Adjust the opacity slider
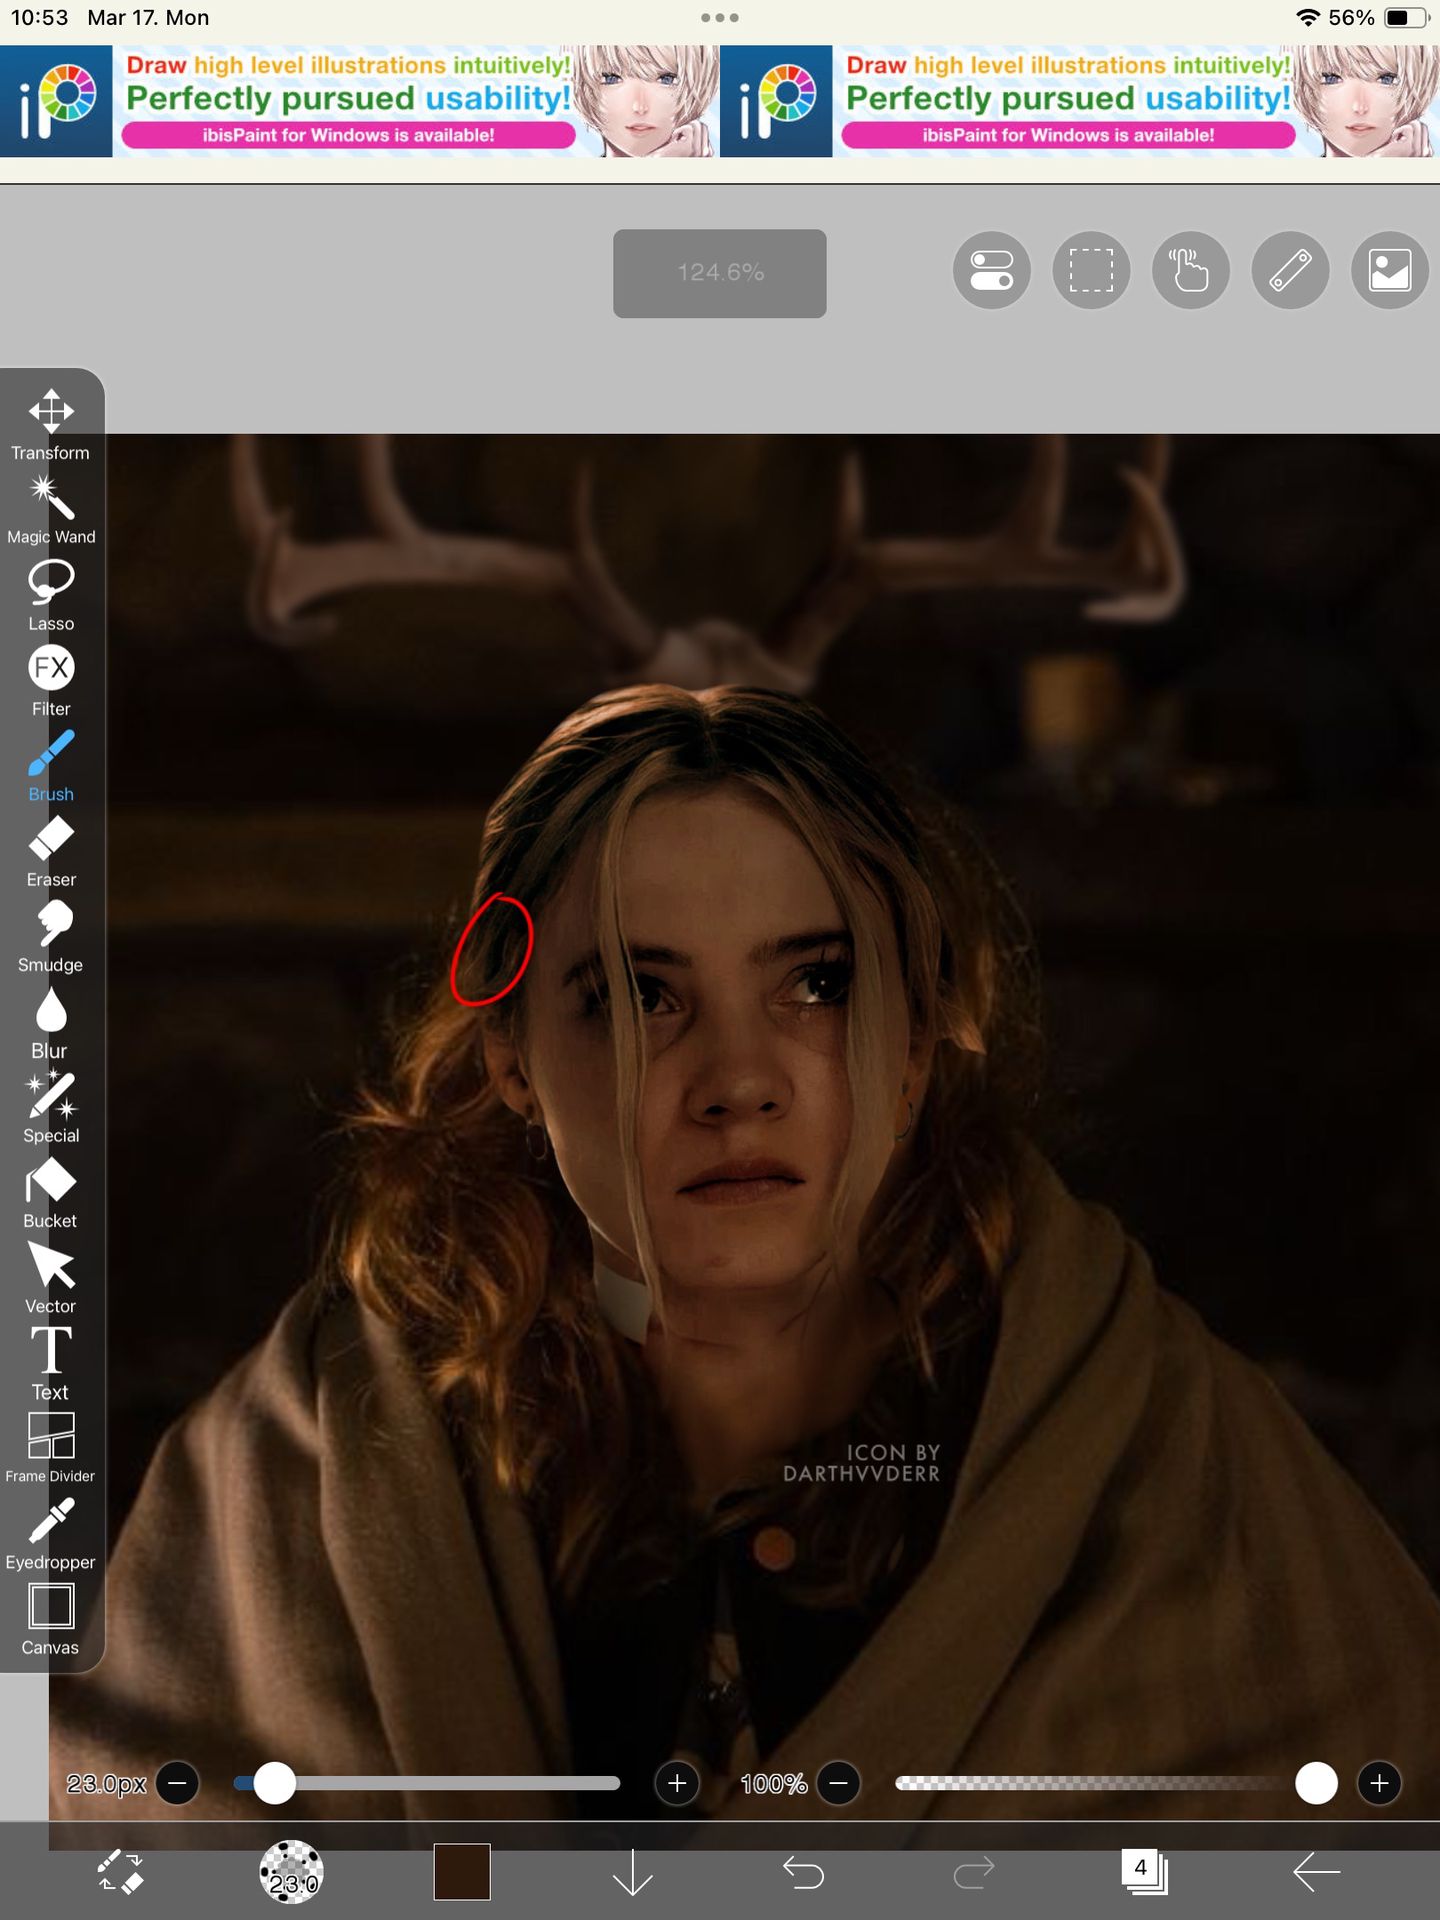 coord(1117,1783)
